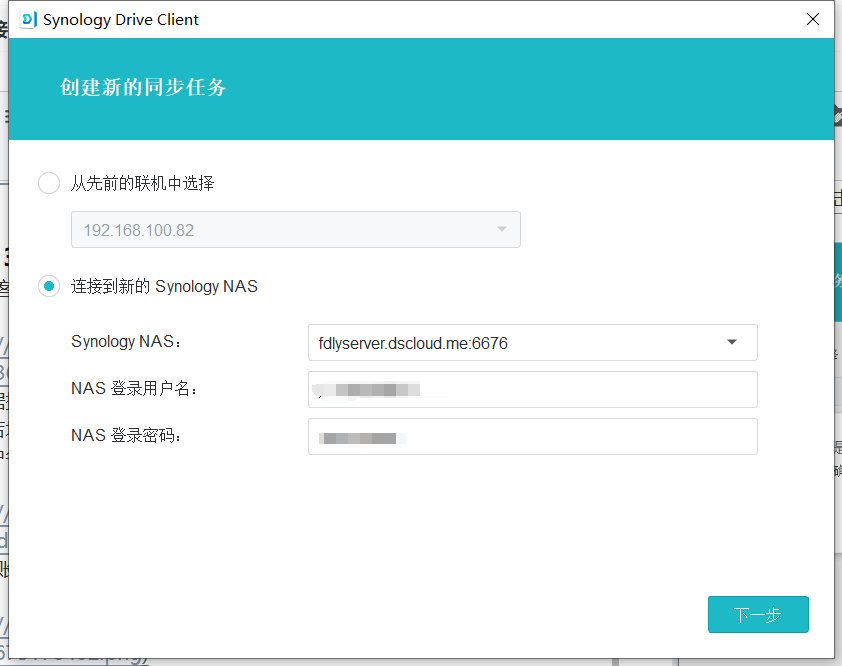Focus the NAS 登录密码 input field
The width and height of the screenshot is (842, 666).
point(533,437)
